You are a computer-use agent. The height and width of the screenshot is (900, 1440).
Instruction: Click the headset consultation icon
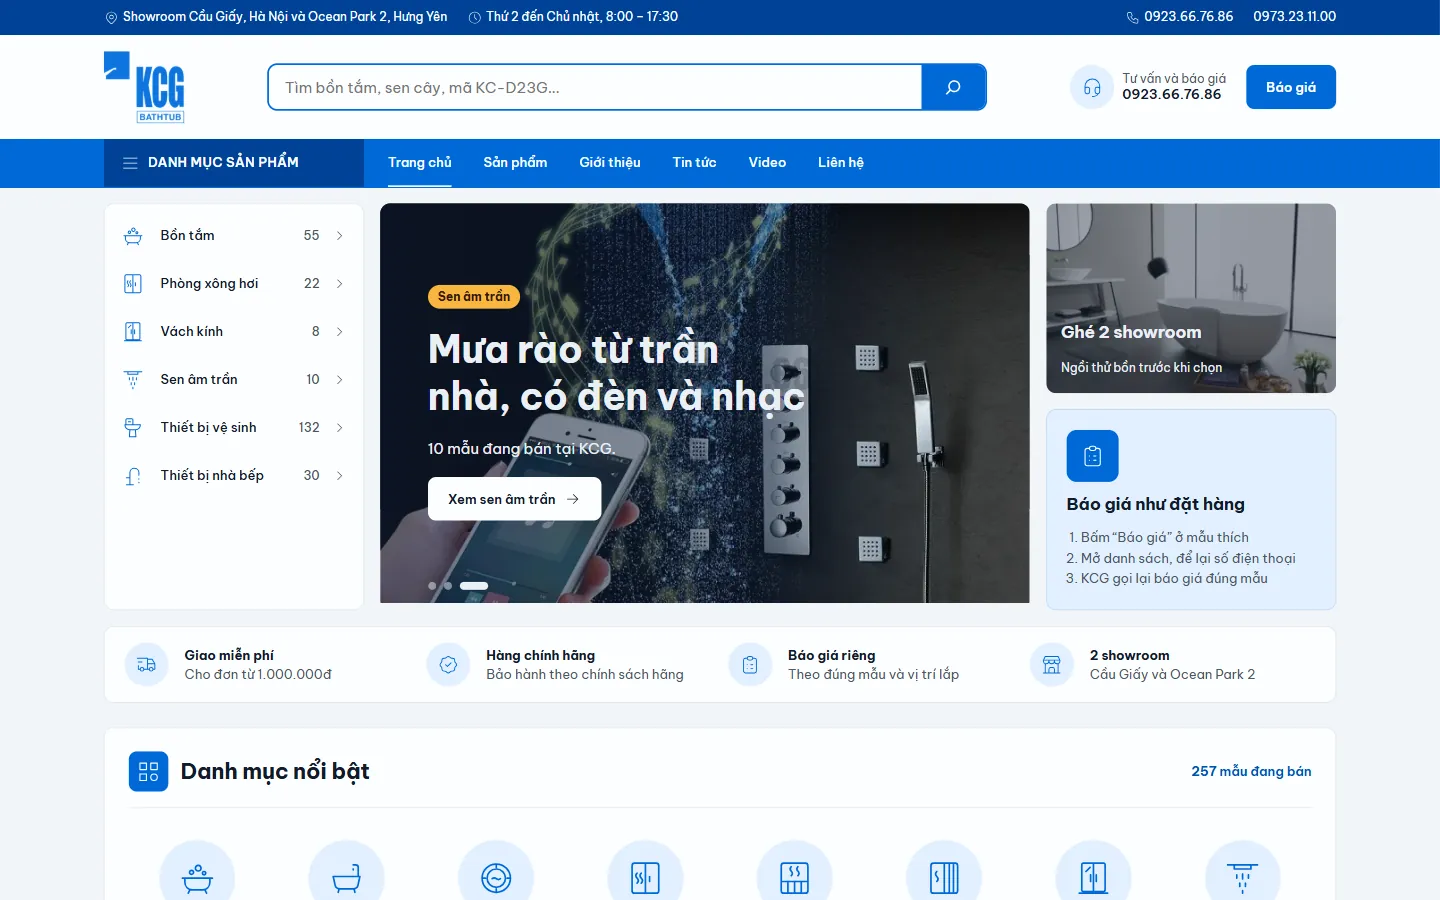(x=1092, y=87)
